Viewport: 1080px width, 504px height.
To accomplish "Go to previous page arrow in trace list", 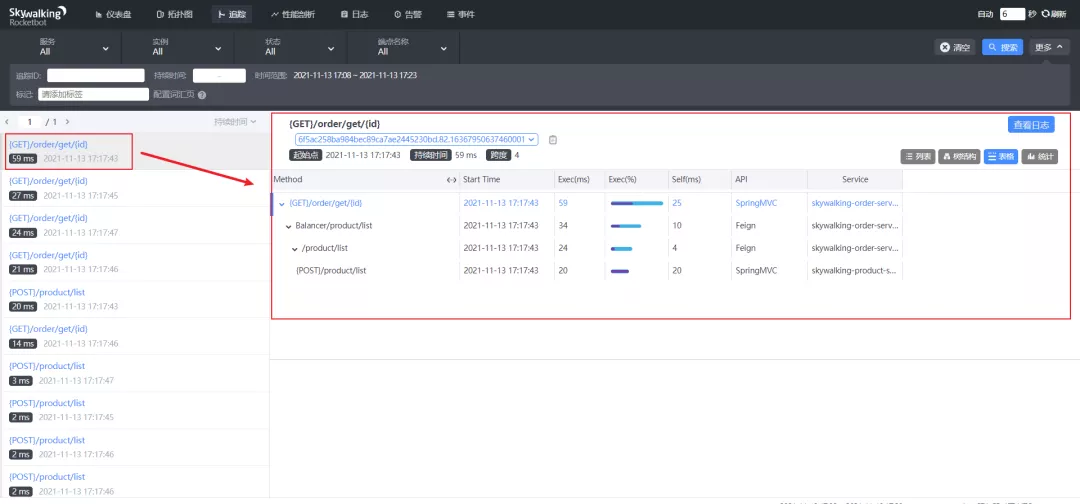I will [x=8, y=122].
